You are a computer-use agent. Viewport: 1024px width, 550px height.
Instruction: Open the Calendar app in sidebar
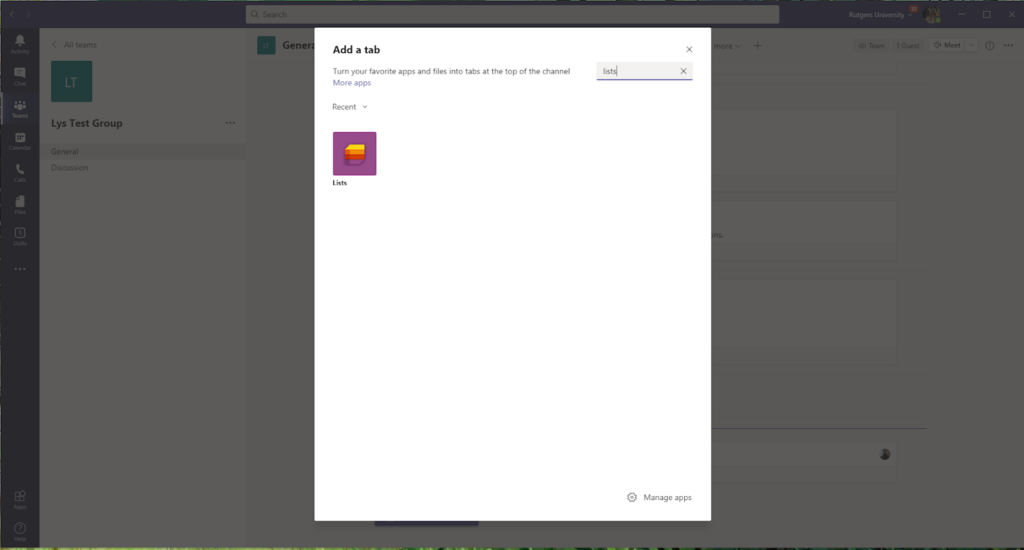tap(19, 141)
